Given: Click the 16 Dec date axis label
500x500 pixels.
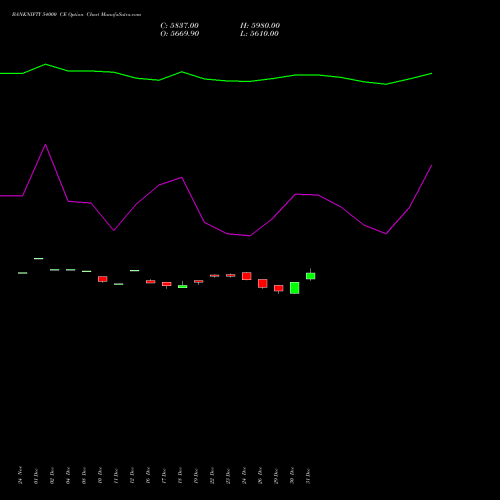Looking at the screenshot, I should 149,476.
